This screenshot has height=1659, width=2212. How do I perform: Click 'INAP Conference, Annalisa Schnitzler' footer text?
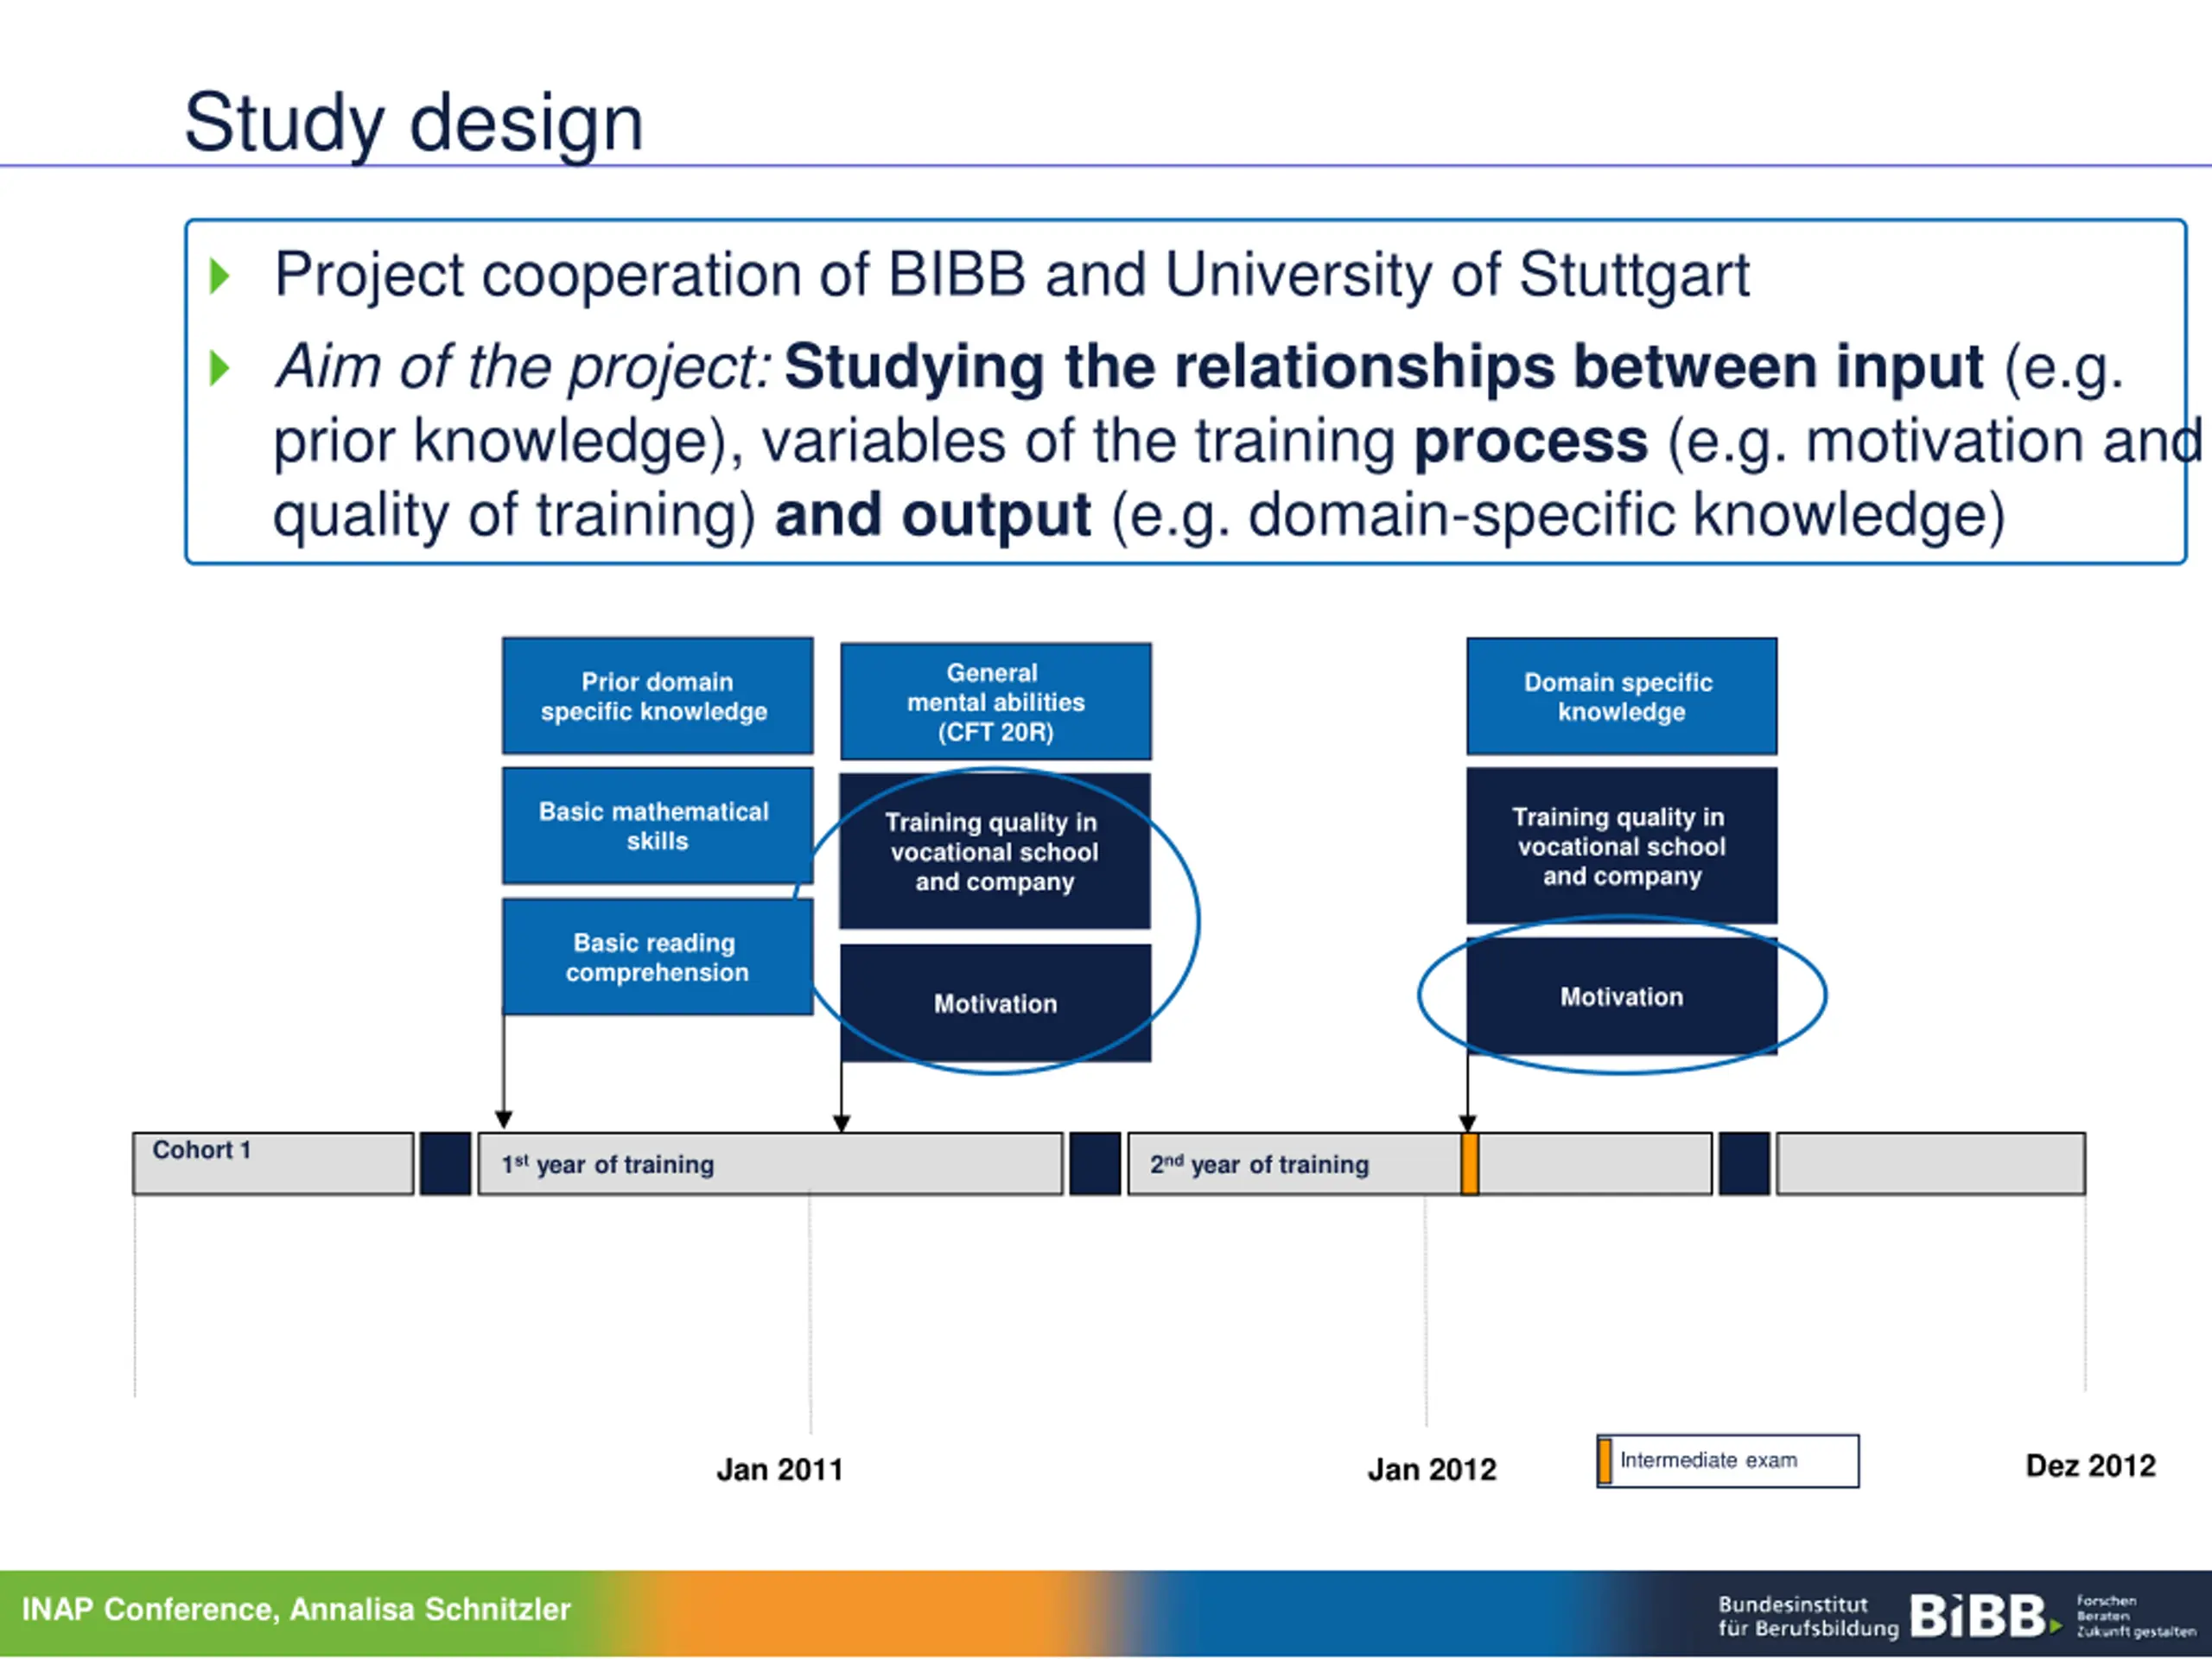tap(296, 1609)
